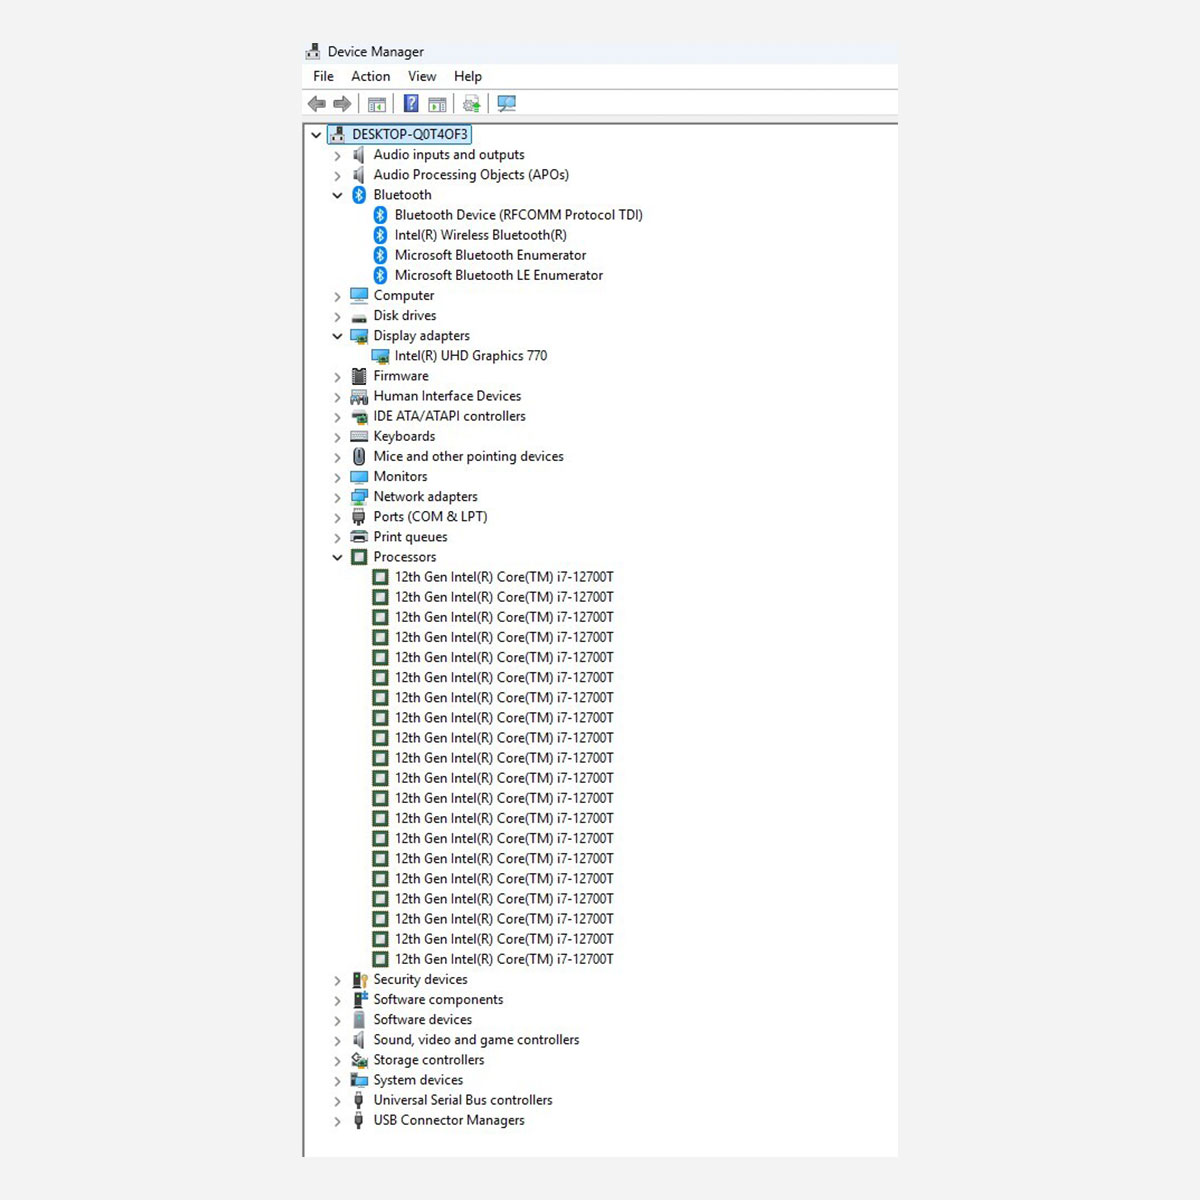This screenshot has height=1200, width=1200.
Task: Click the Update device driver toolbar icon
Action: [x=472, y=104]
